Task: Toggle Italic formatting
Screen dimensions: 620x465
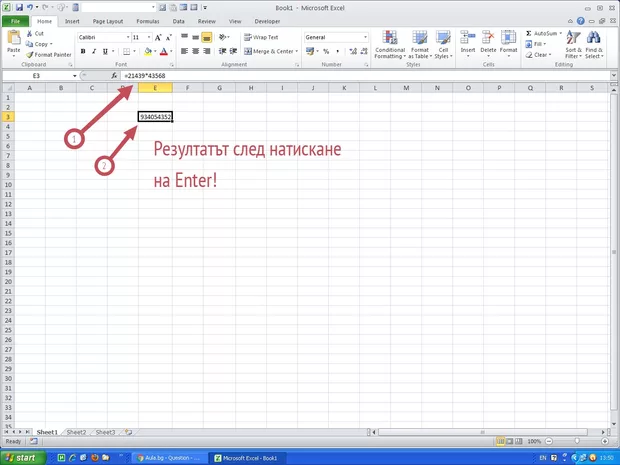Action: (96, 51)
